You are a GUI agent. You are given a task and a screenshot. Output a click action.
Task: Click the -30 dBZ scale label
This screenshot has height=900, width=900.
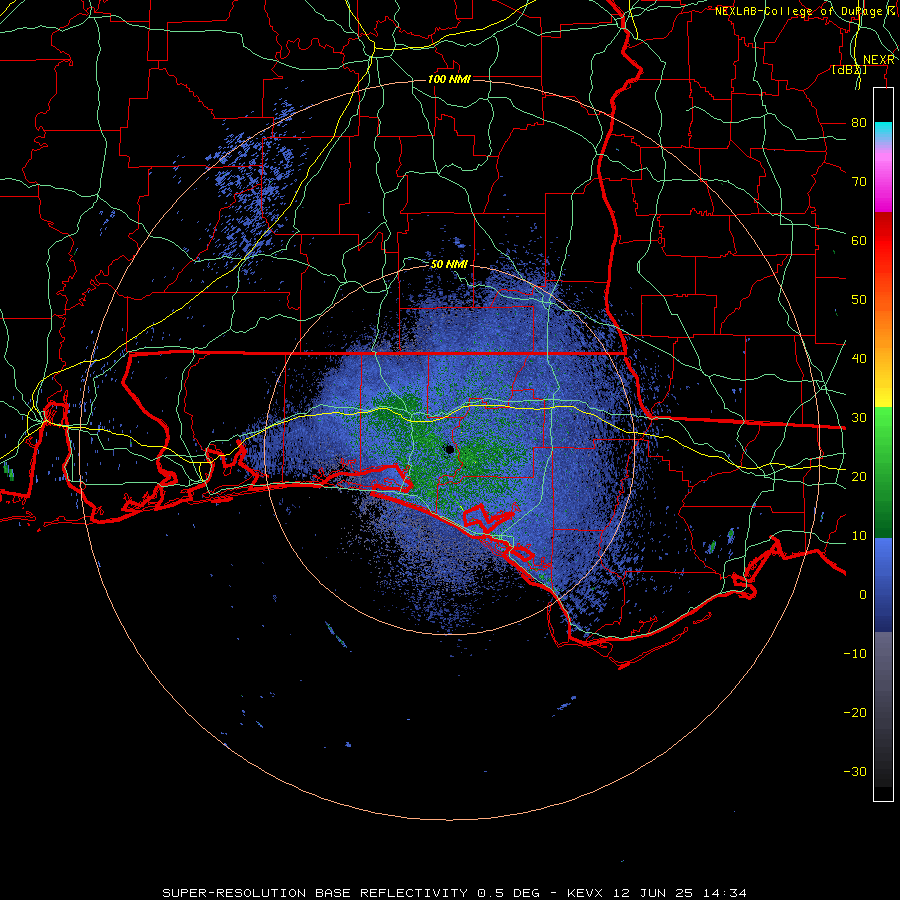tap(855, 771)
